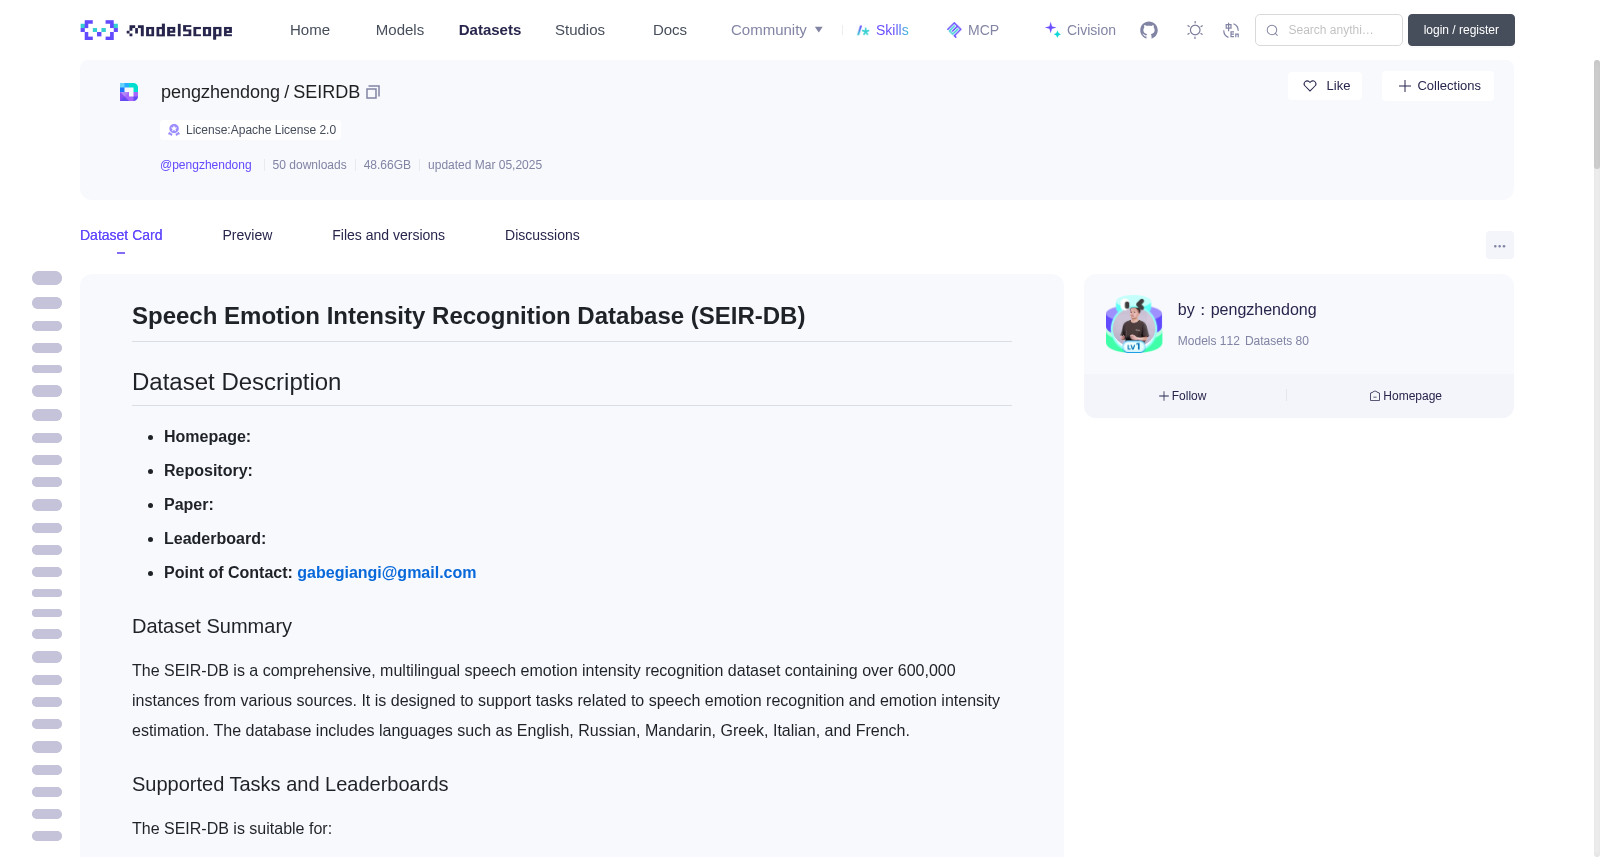1600x857 pixels.
Task: Navigate to Studios
Action: coord(580,30)
